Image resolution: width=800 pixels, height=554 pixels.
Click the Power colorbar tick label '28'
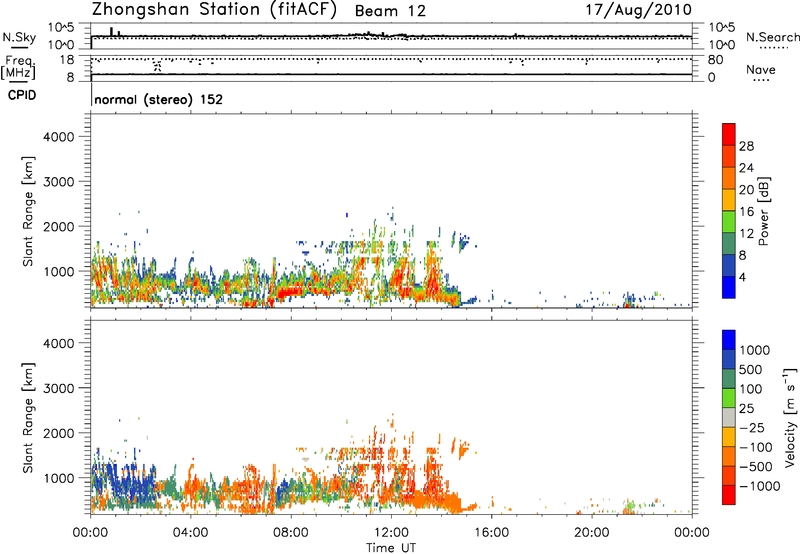pos(746,146)
